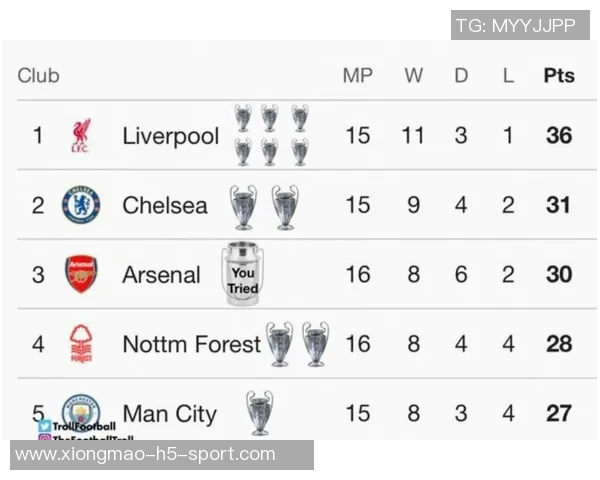Image resolution: width=600 pixels, height=480 pixels.
Task: Open the Nottm Forest team name
Action: 191,344
